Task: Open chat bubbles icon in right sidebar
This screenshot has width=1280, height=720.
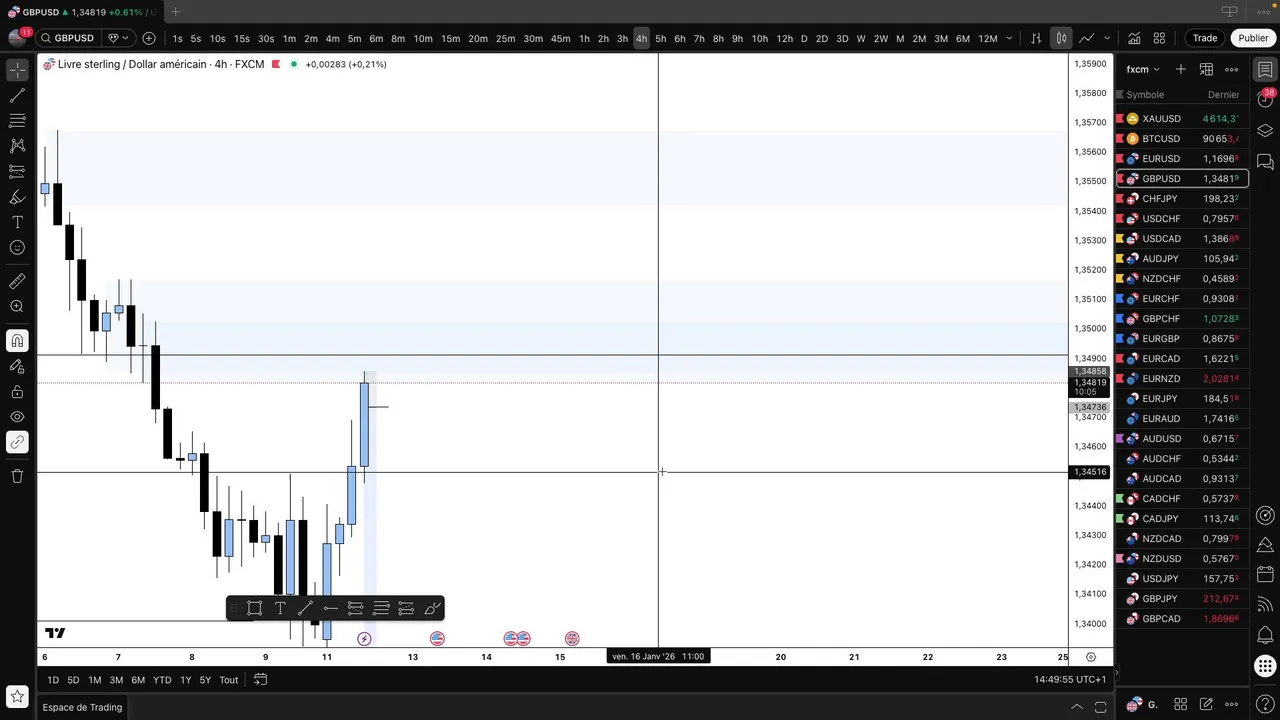Action: pos(1265,161)
